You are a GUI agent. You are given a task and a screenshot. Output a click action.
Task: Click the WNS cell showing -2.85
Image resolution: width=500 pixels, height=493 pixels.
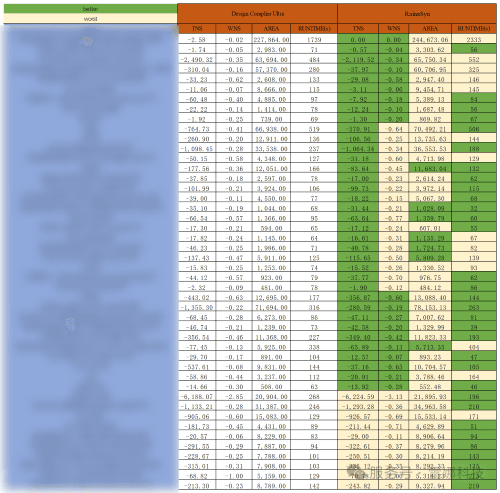tap(234, 397)
